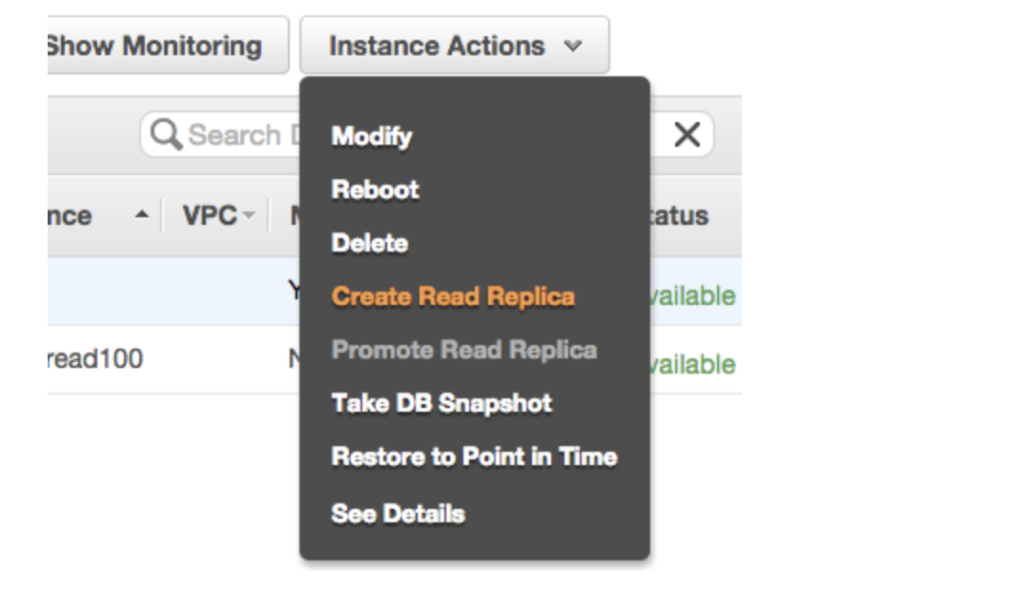The width and height of the screenshot is (1024, 610).
Task: Focus the Search text field
Action: point(240,135)
